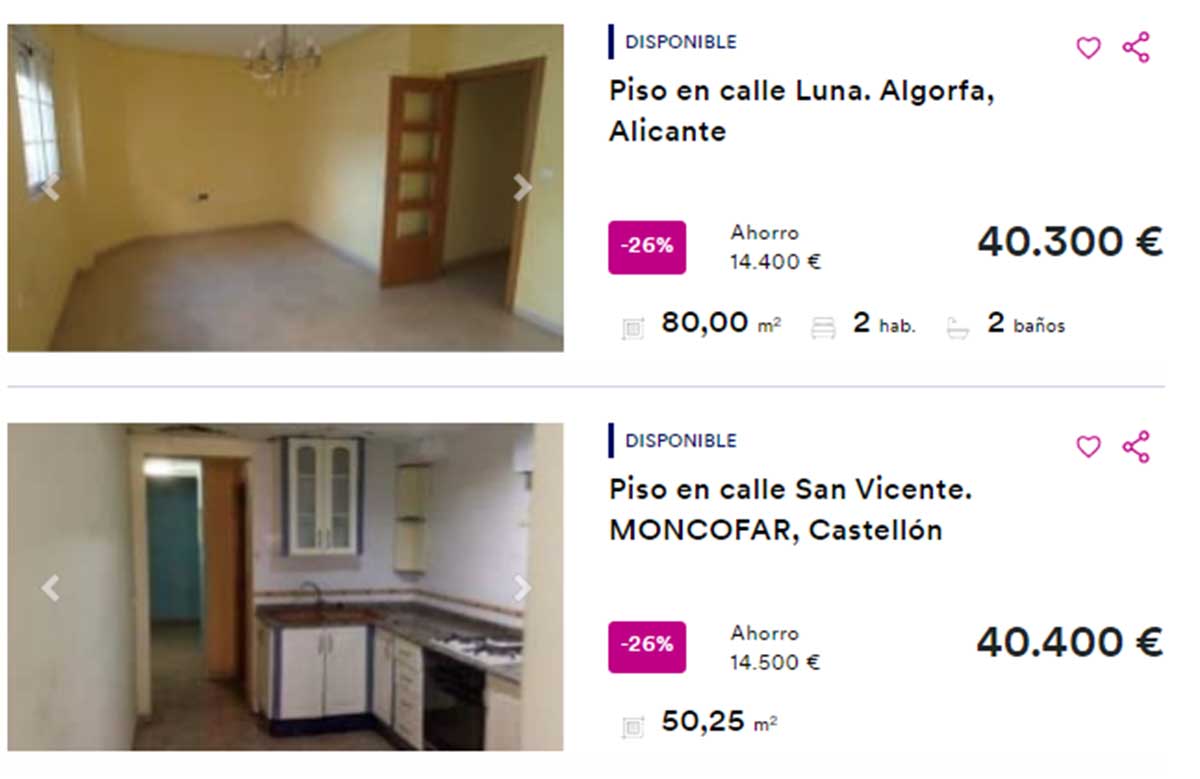This screenshot has width=1200, height=779.
Task: Click the 40.300 € price
Action: coord(1070,242)
